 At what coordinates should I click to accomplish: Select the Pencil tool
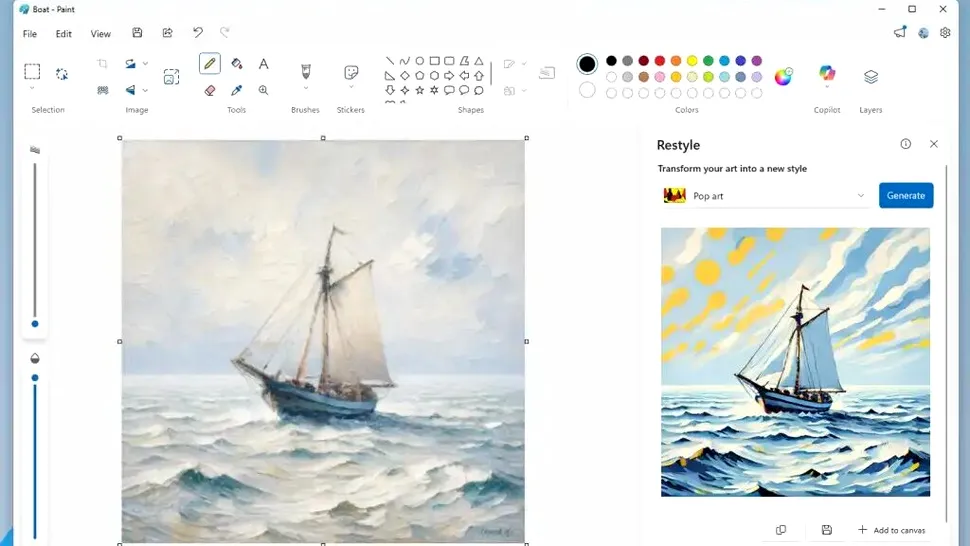coord(209,64)
